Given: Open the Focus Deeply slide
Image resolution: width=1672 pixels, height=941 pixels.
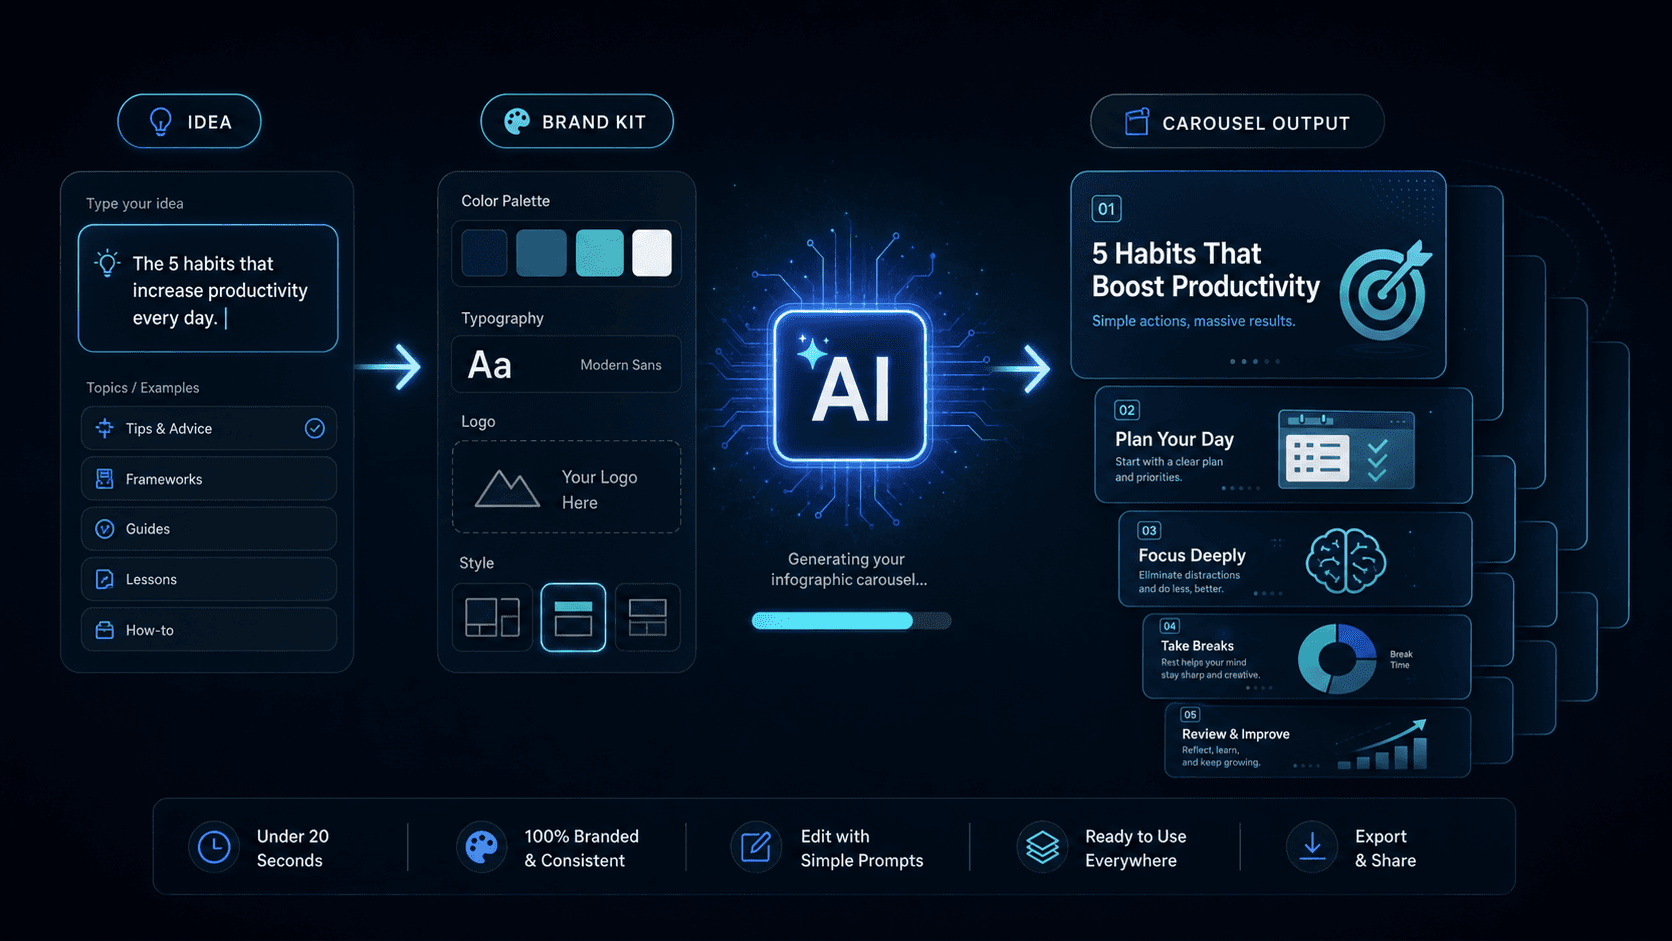Looking at the screenshot, I should pyautogui.click(x=1295, y=560).
